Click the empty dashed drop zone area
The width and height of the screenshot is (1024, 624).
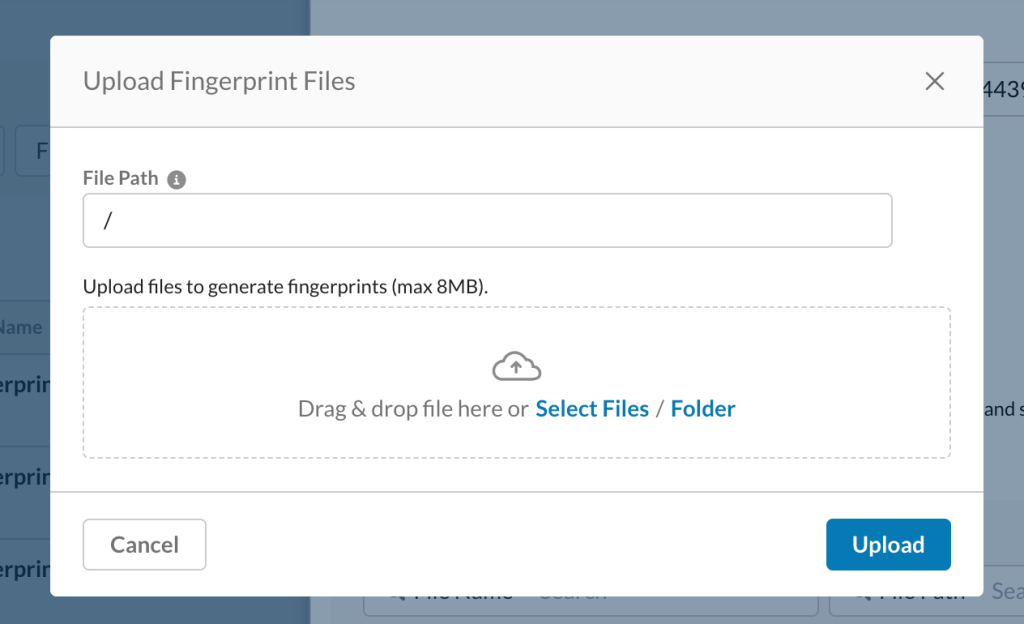(x=517, y=382)
